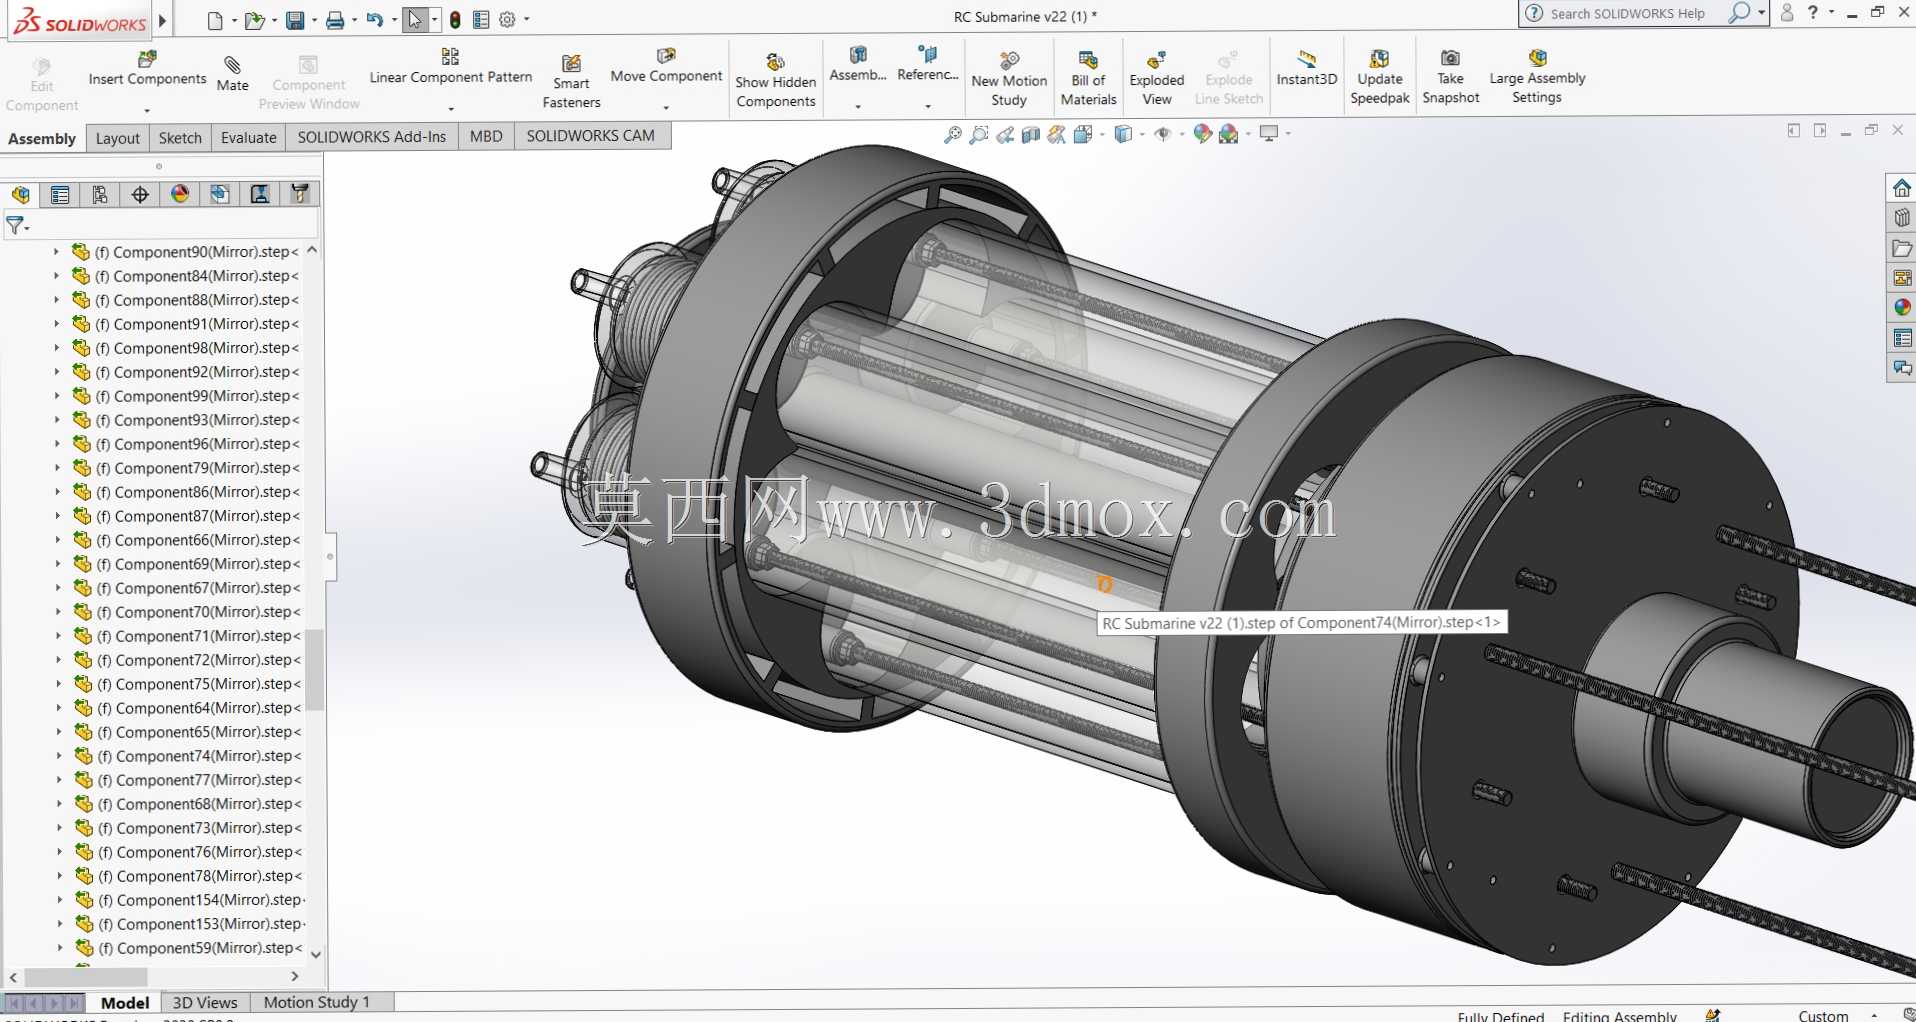Open SOLIDWORKS CAM drill bit tab

pyautogui.click(x=300, y=194)
